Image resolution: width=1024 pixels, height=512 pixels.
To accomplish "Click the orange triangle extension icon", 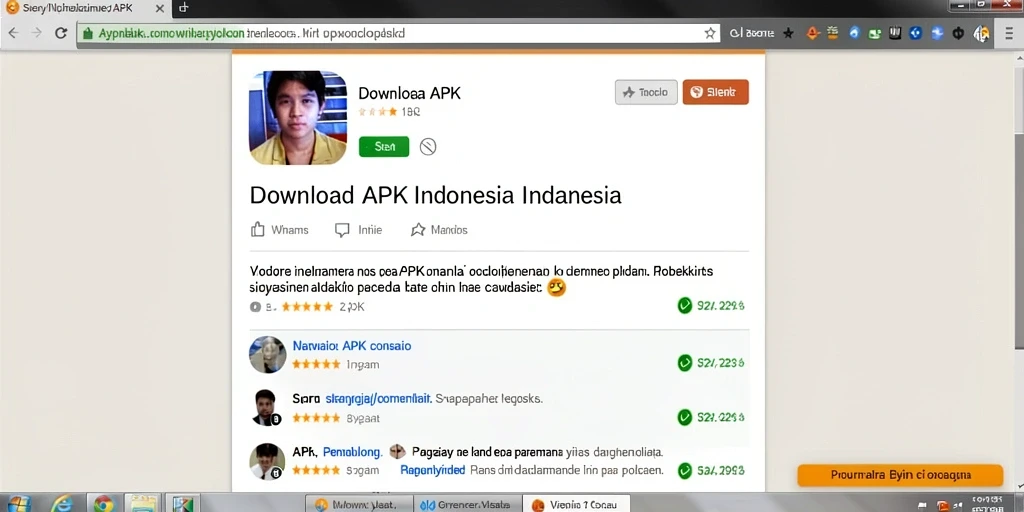I will [x=812, y=33].
